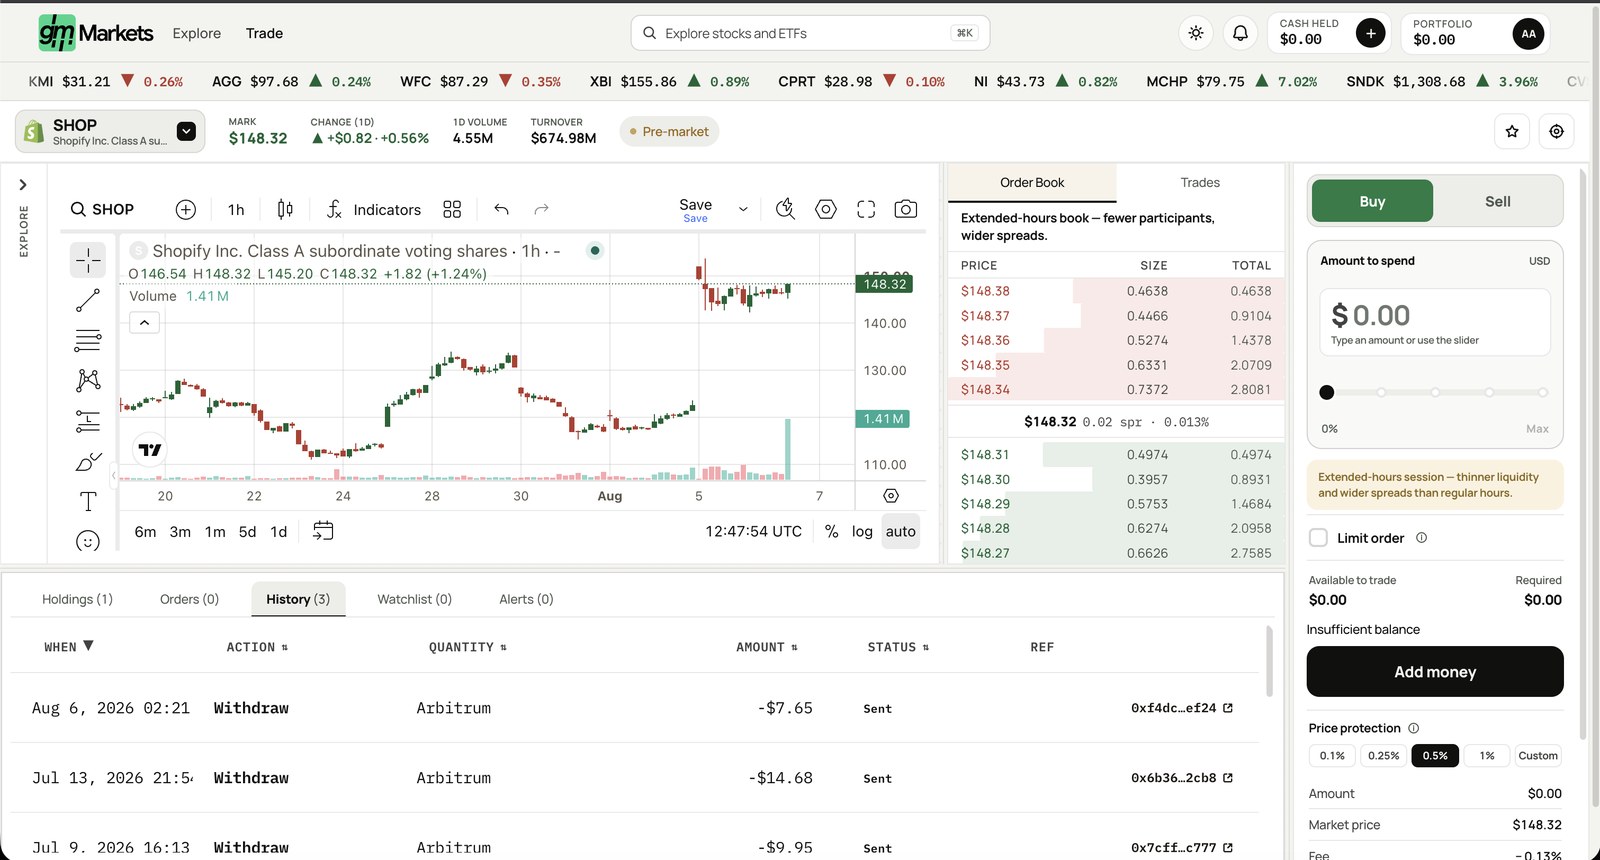Select 0.1% price protection

(1332, 756)
